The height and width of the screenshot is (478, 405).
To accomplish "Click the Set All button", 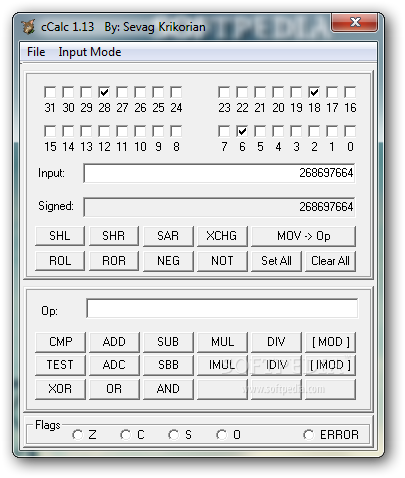I will pyautogui.click(x=276, y=261).
